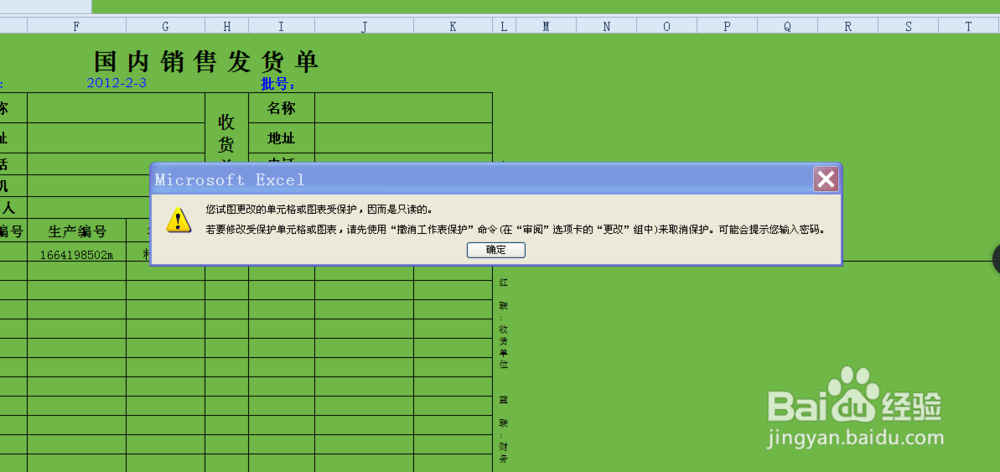
Task: Select column K header
Action: pos(453,26)
